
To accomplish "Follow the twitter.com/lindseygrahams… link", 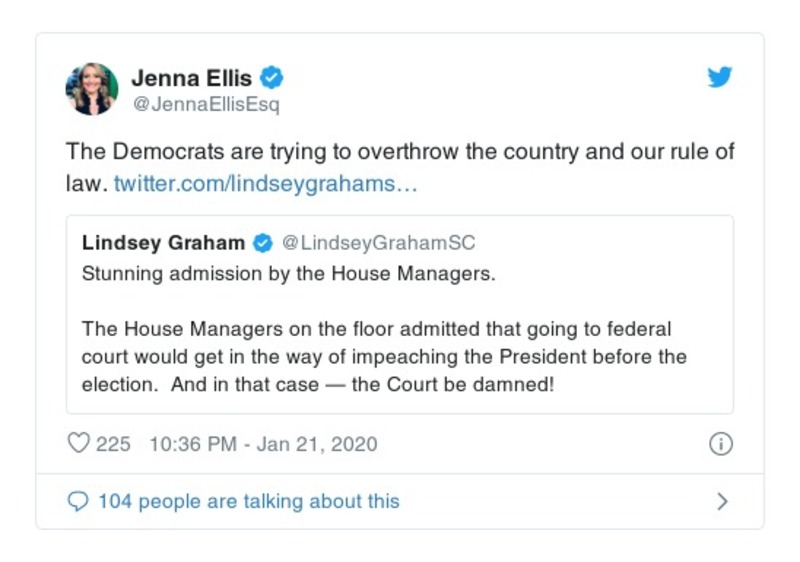I will pyautogui.click(x=265, y=184).
